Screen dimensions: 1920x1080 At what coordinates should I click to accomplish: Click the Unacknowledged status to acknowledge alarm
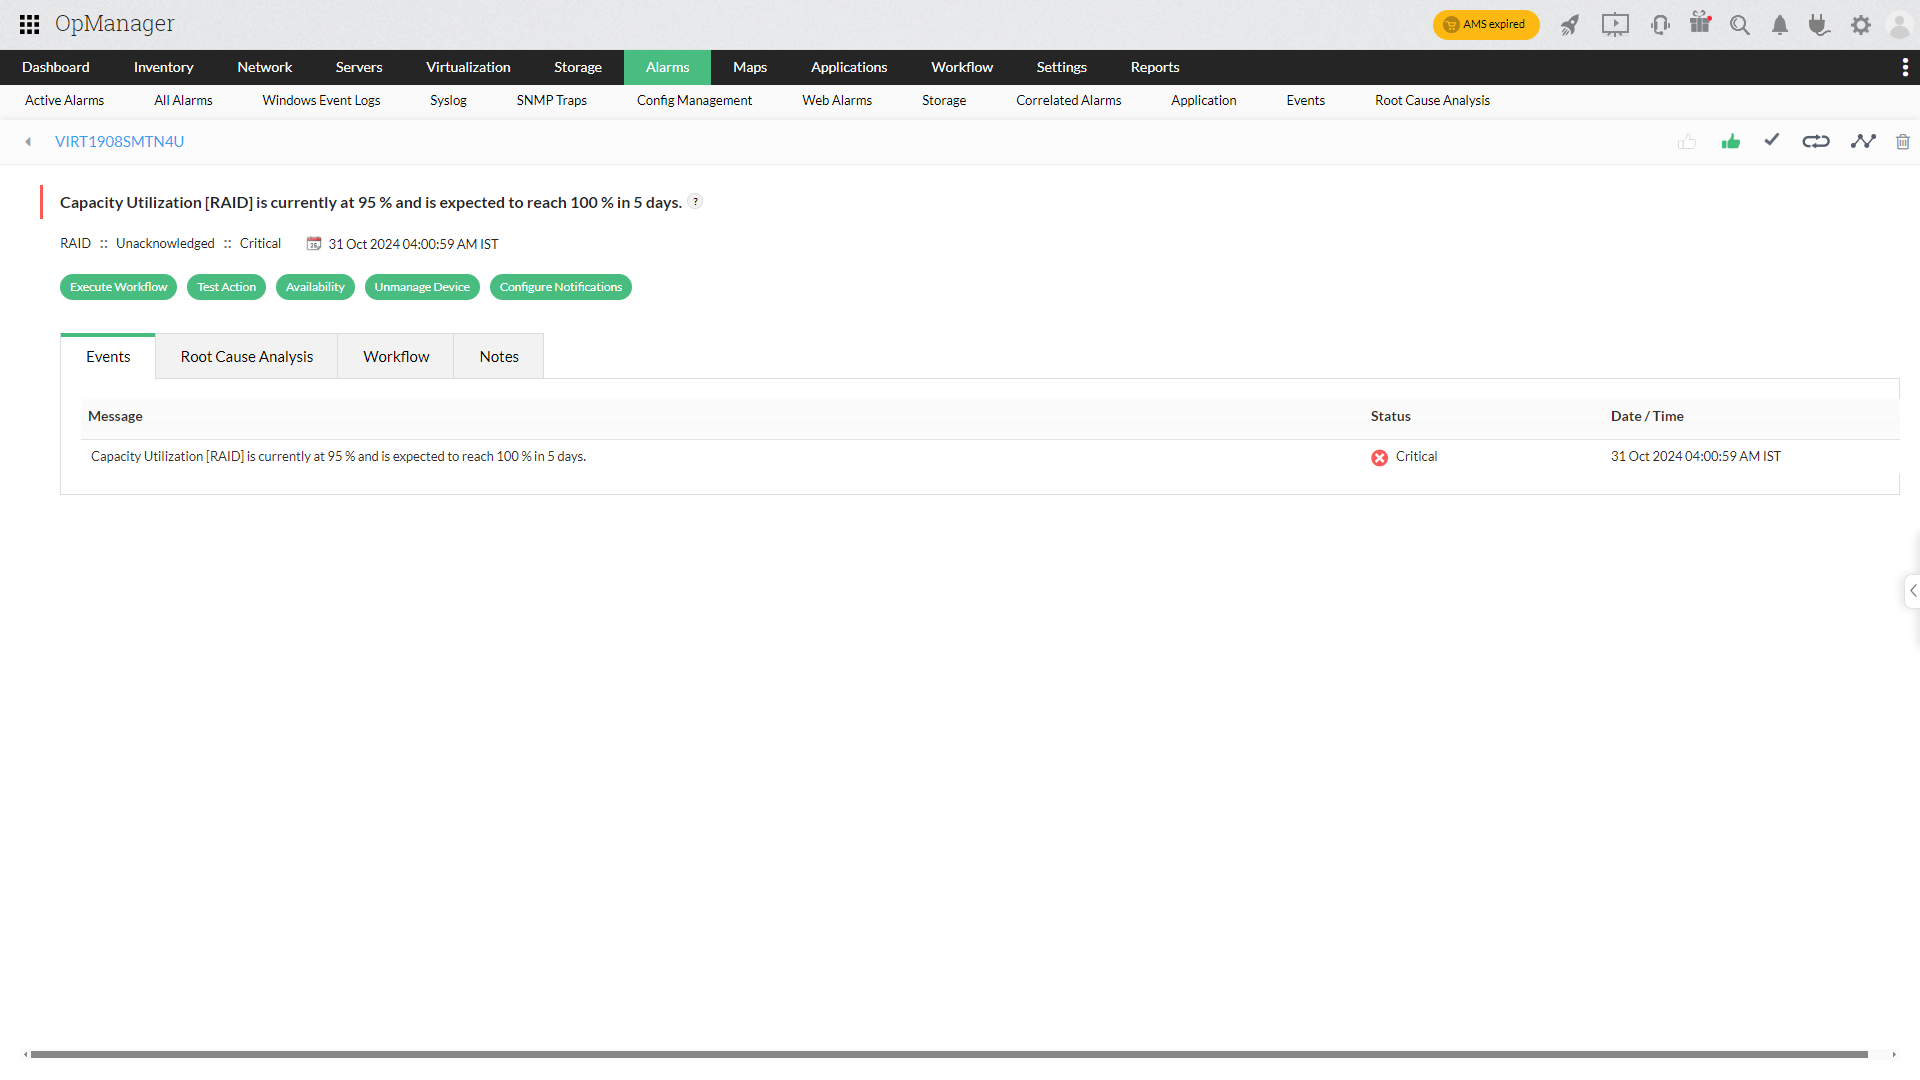tap(165, 243)
